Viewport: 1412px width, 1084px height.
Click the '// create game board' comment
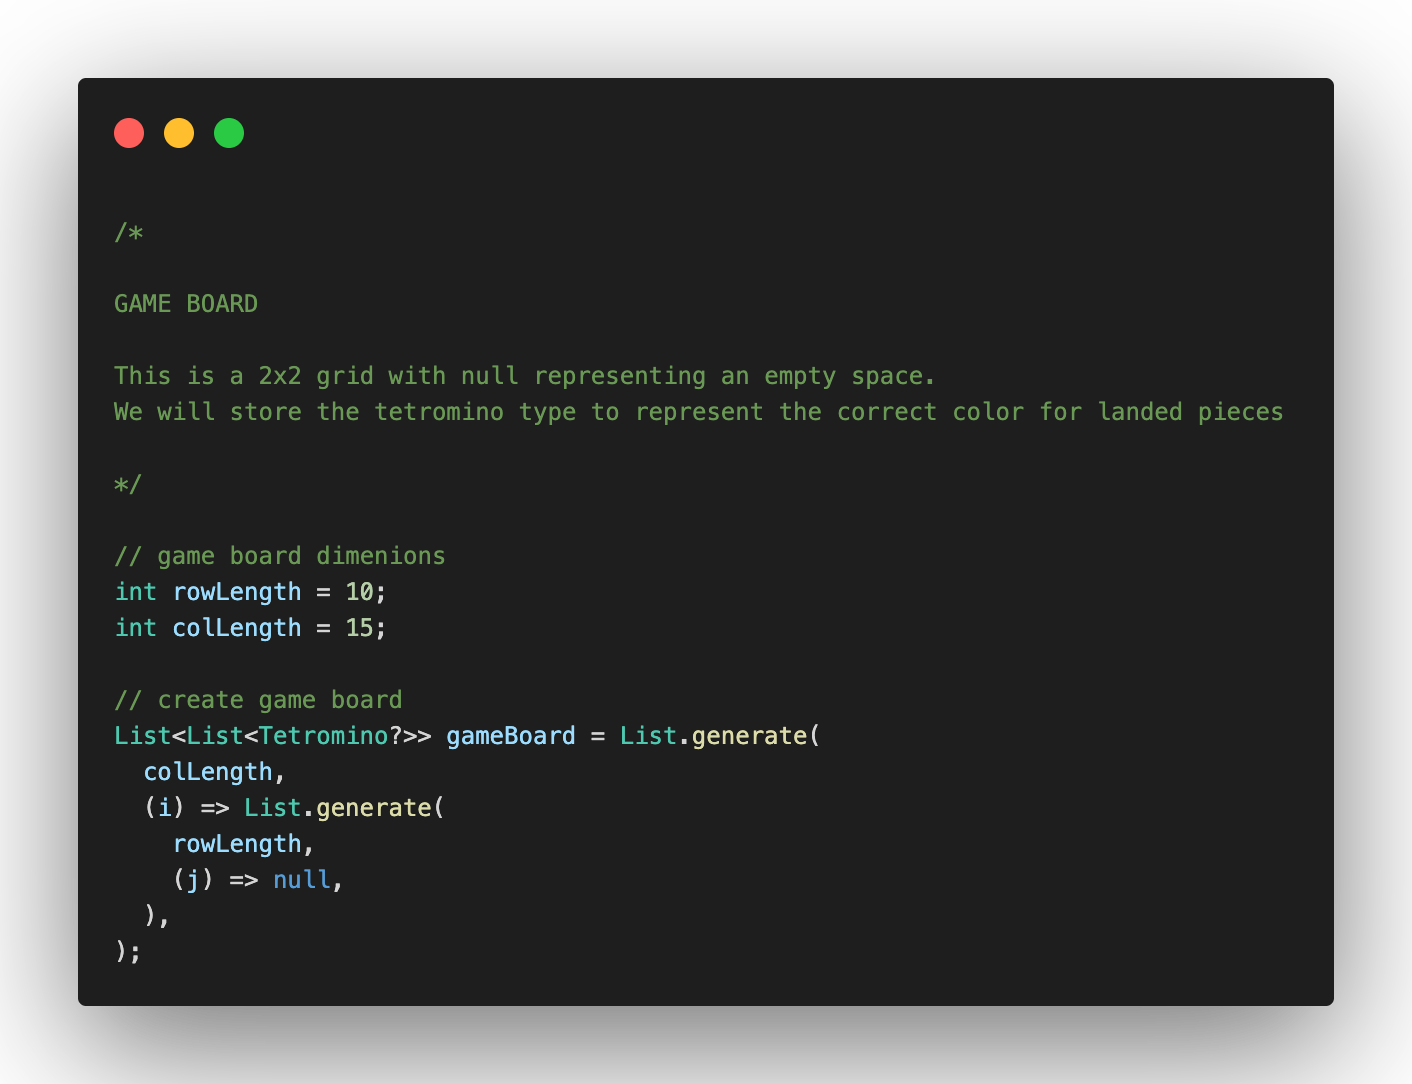click(x=258, y=700)
